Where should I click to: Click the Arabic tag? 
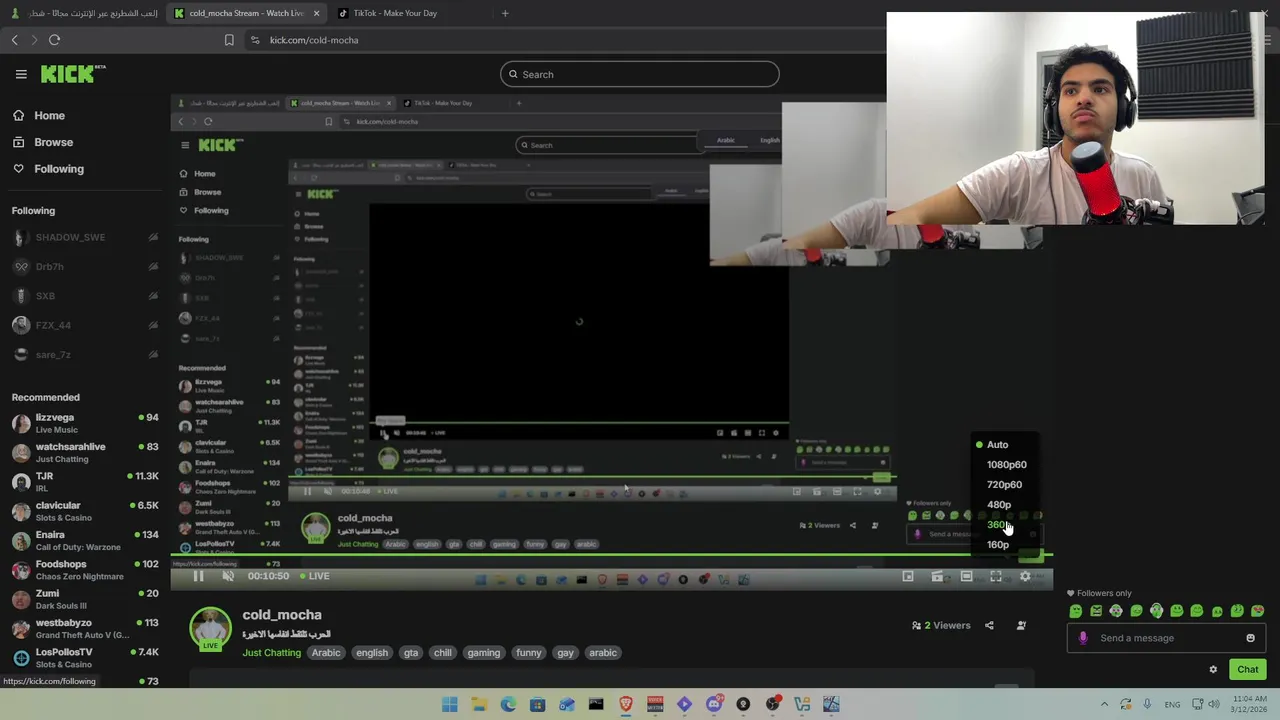point(326,653)
